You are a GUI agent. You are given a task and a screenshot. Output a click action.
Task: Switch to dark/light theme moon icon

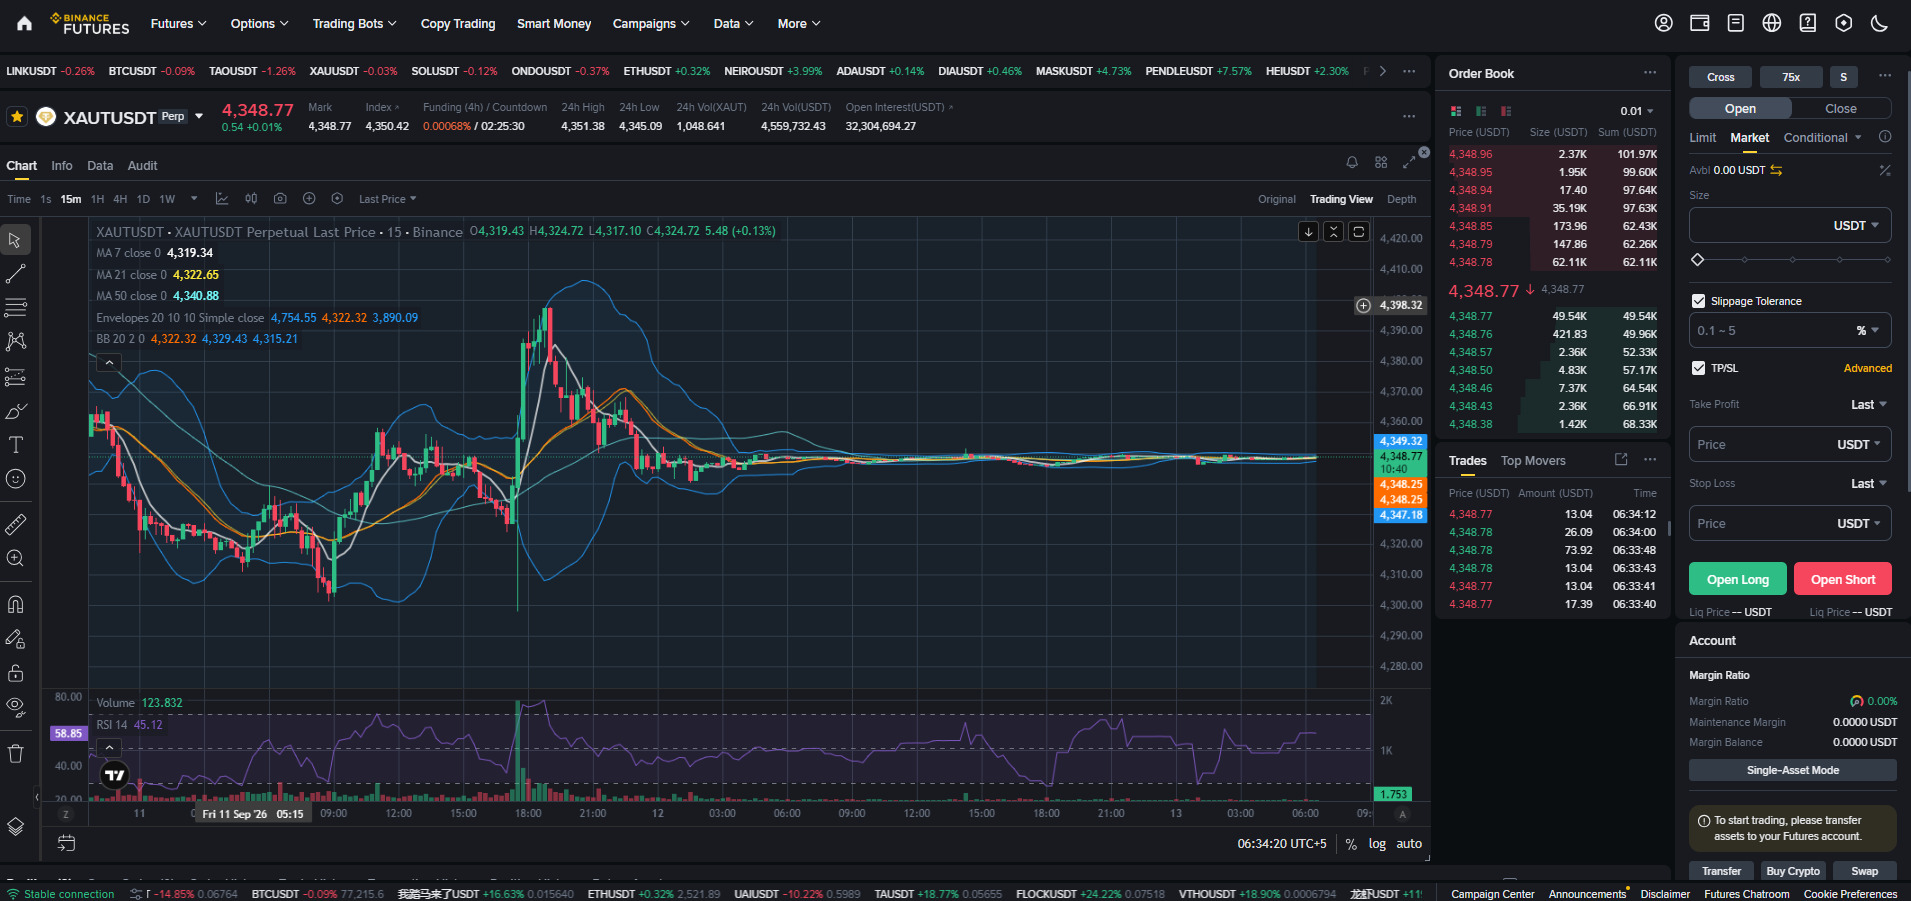pyautogui.click(x=1879, y=23)
